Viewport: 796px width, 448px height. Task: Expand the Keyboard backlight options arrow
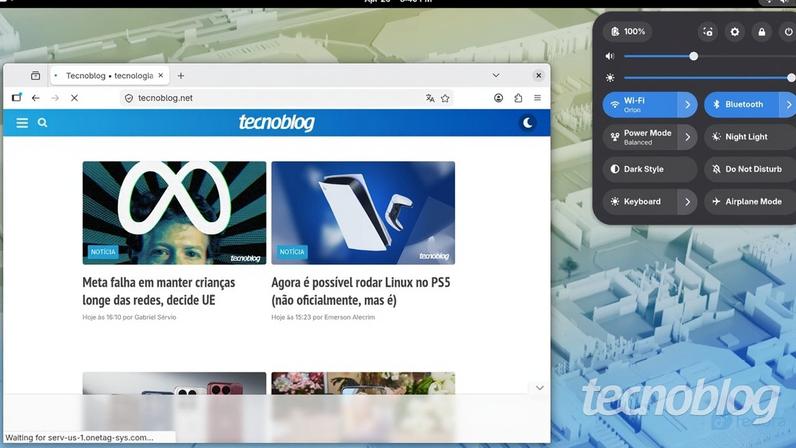(688, 202)
